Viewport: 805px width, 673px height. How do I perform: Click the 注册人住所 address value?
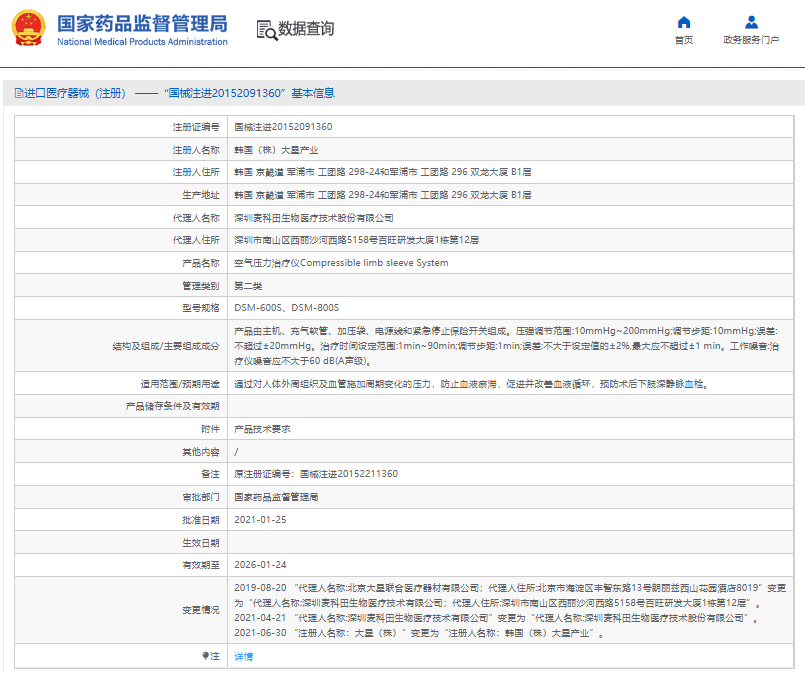383,172
